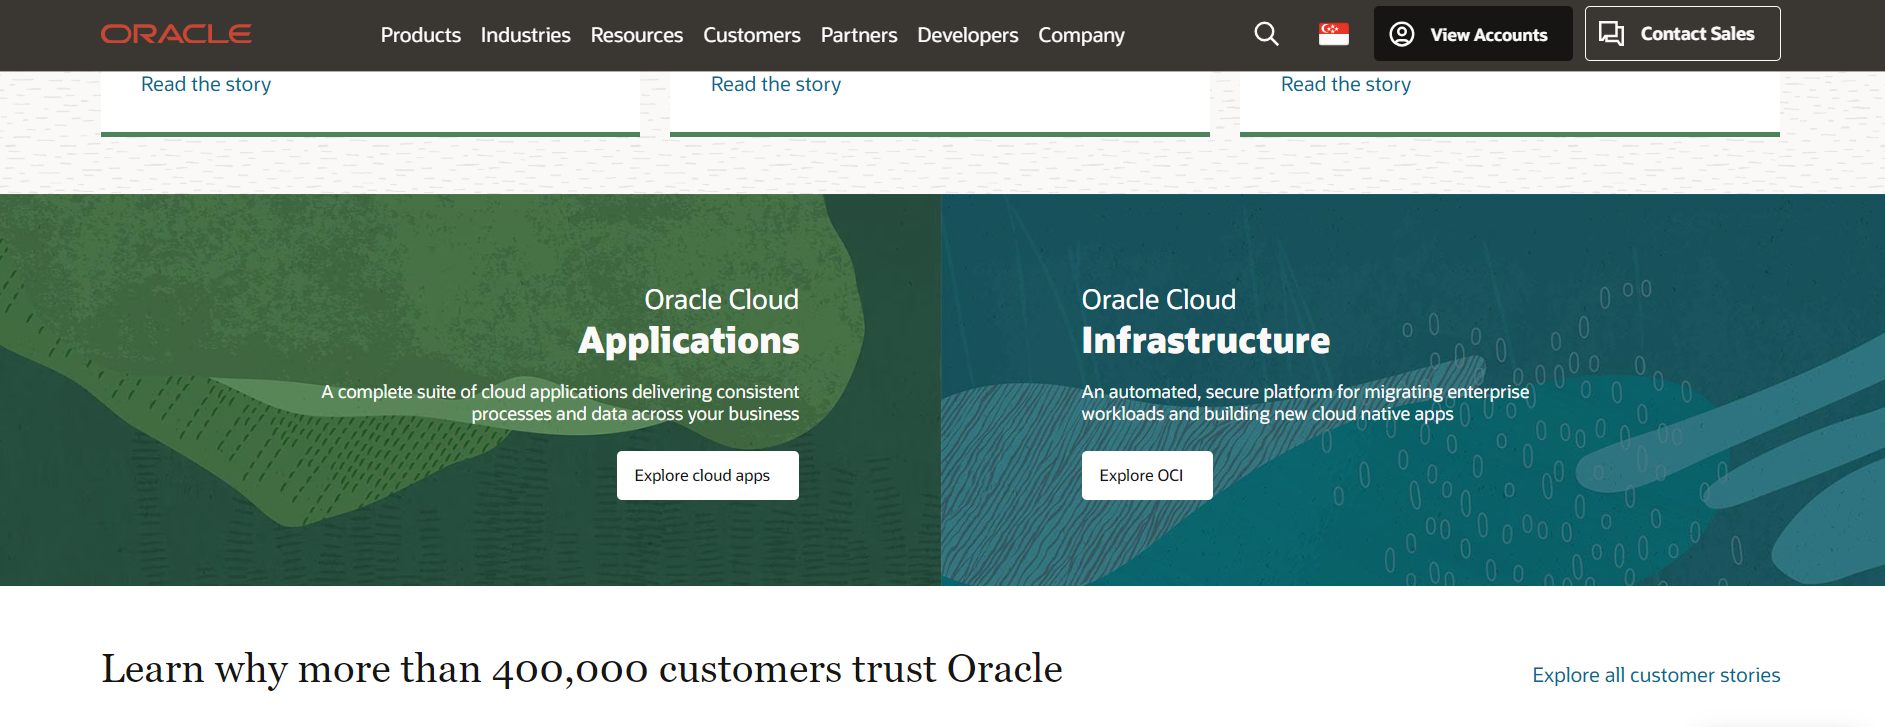Click the "Learn why more than 400,000 customers trust Oracle" heading
The height and width of the screenshot is (727, 1885).
point(582,669)
